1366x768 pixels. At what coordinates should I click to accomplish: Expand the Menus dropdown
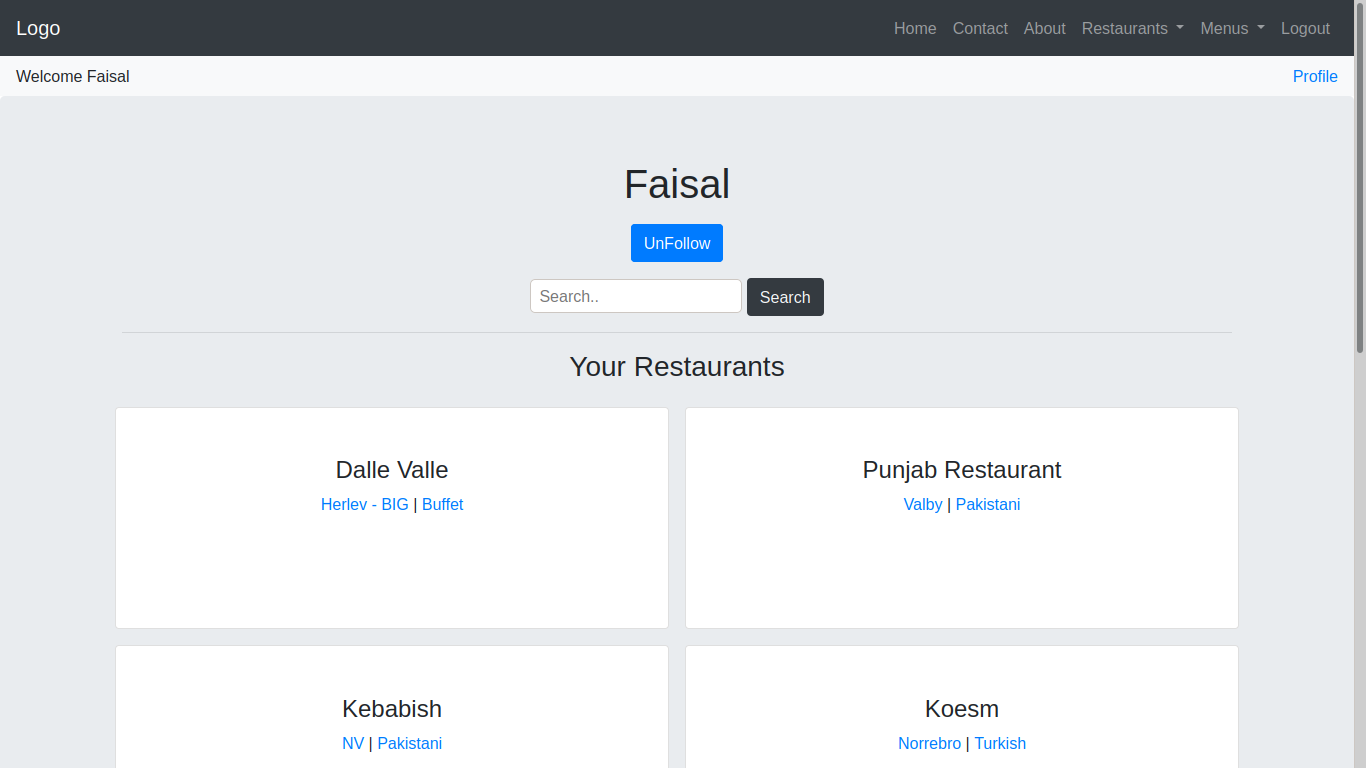[x=1232, y=28]
